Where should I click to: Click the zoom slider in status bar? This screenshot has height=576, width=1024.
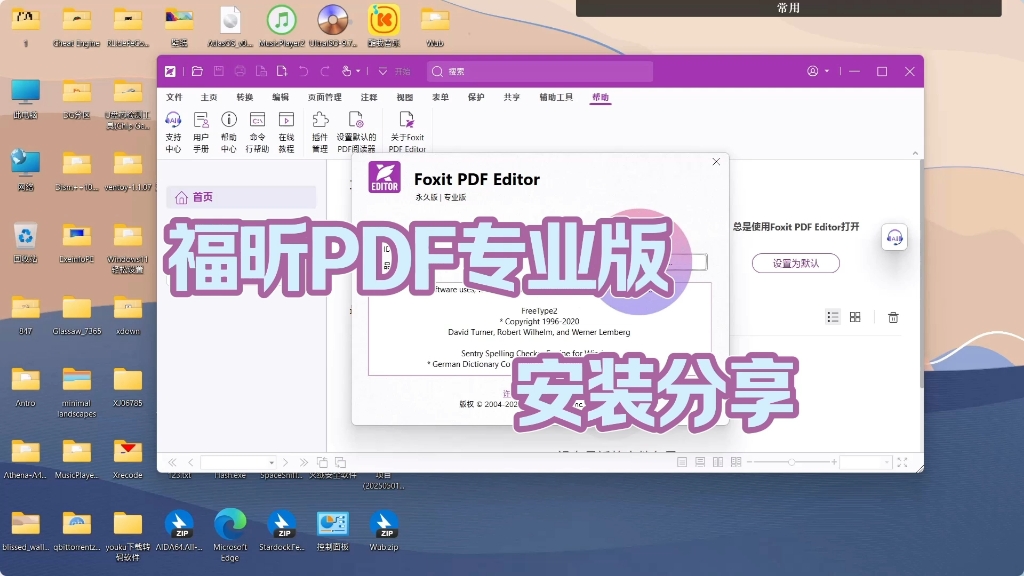click(x=791, y=462)
